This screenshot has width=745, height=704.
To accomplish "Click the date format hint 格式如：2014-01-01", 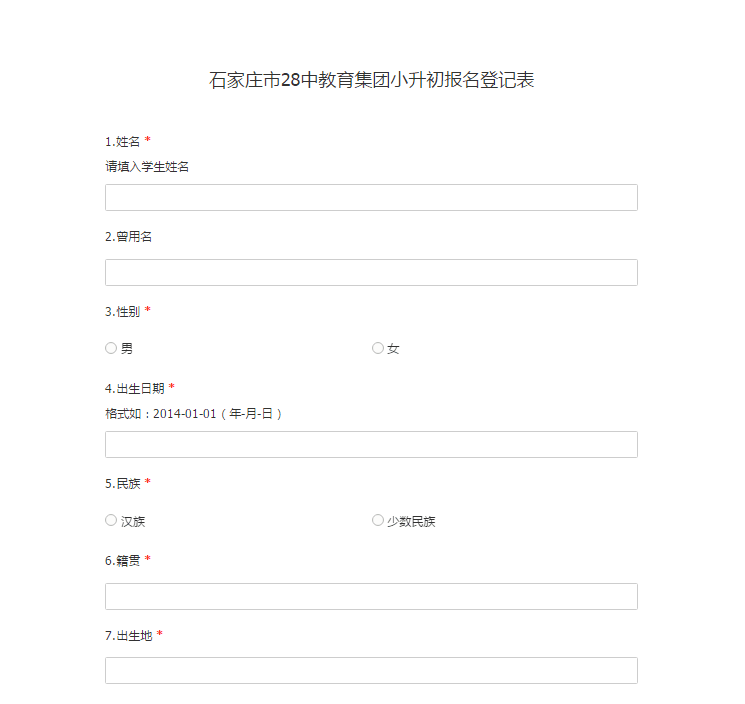I will pos(194,414).
